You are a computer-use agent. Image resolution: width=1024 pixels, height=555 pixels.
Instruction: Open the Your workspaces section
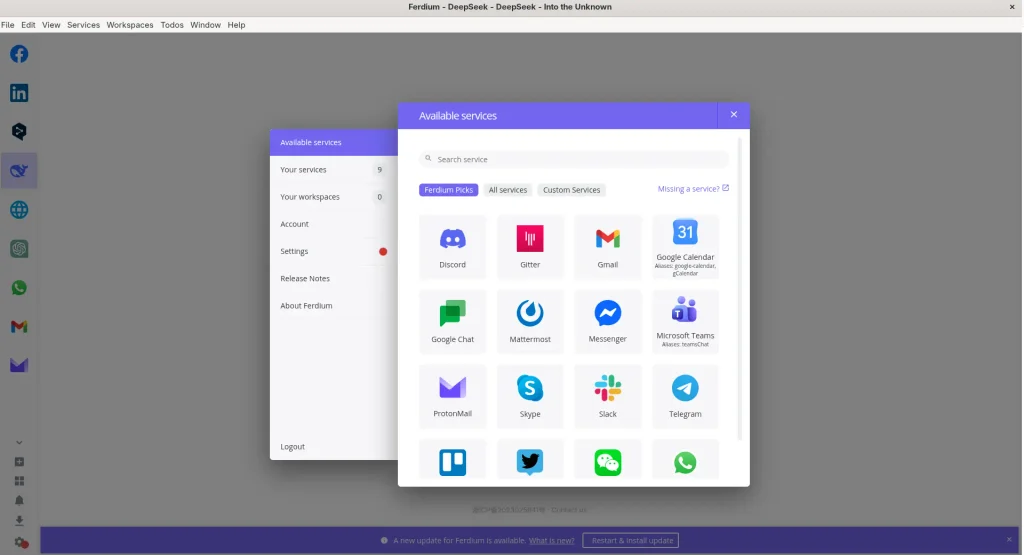click(334, 197)
